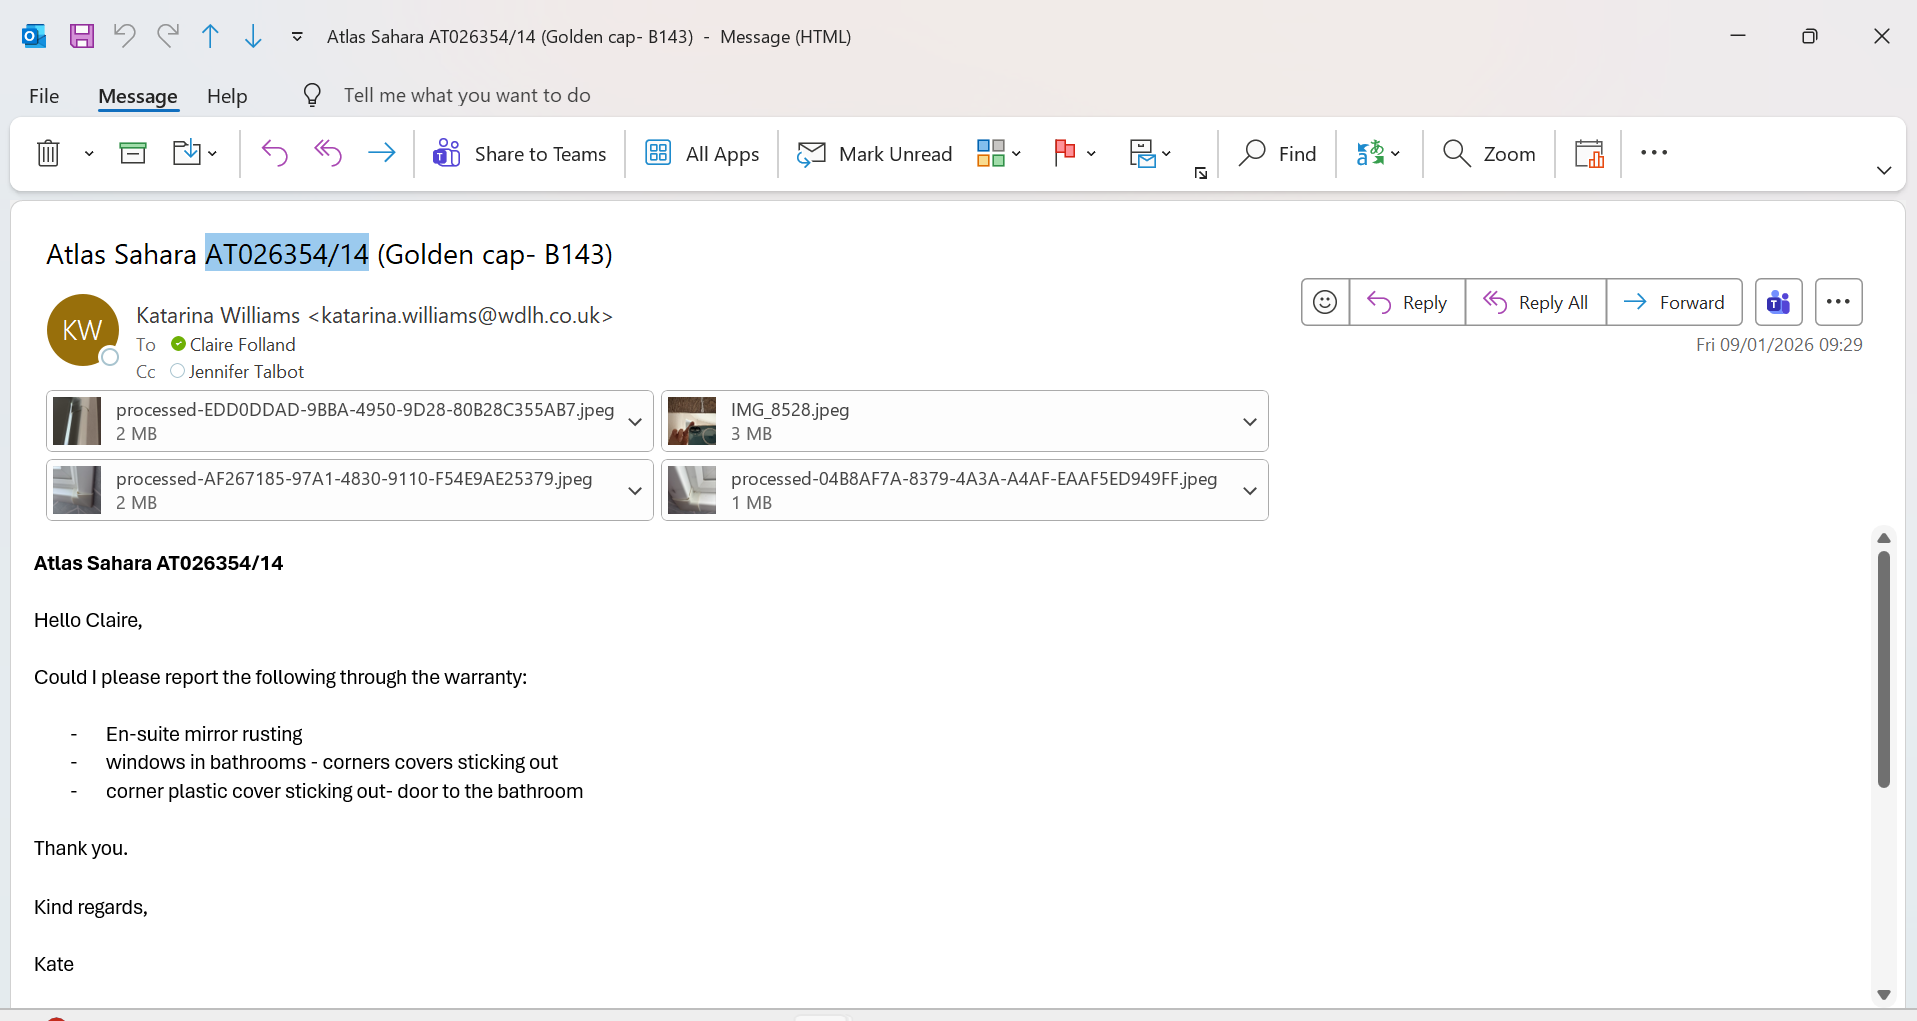Viewport: 1917px width, 1021px height.
Task: Expand options for processed-AF267185 attachment
Action: [x=635, y=490]
